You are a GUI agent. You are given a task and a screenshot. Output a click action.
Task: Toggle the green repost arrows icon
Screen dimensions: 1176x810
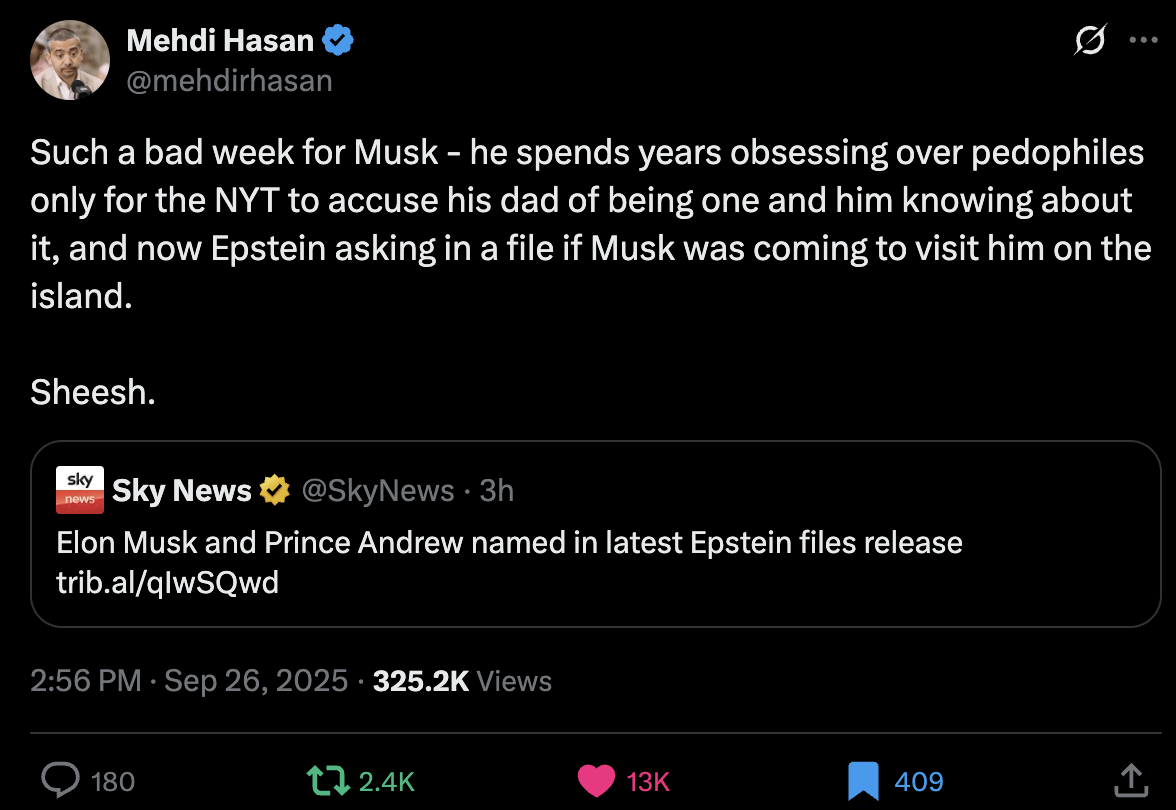328,781
